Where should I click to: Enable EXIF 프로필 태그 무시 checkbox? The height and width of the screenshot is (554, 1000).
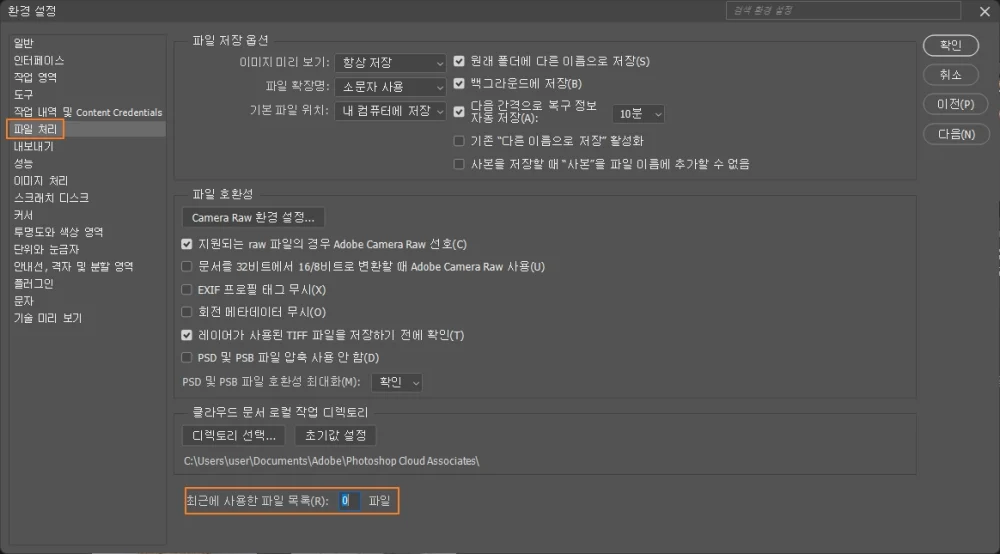point(186,289)
